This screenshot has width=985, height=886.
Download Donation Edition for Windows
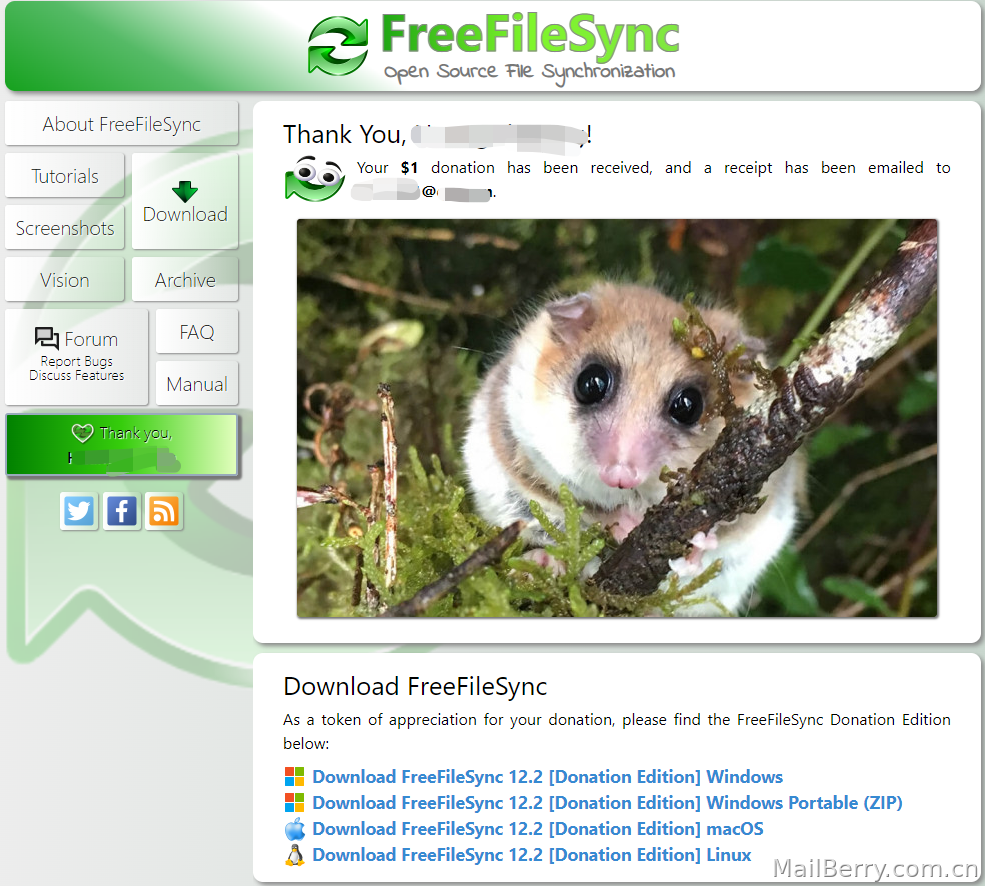547,777
